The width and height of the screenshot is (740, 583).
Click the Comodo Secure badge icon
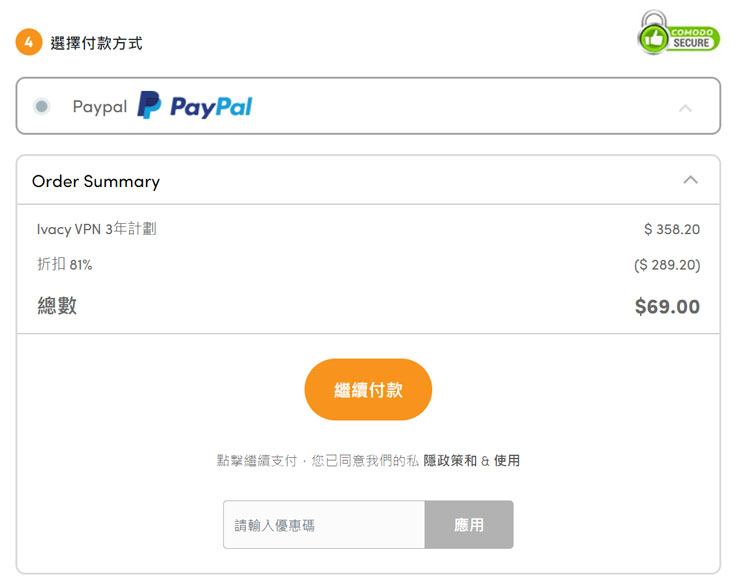pos(679,34)
